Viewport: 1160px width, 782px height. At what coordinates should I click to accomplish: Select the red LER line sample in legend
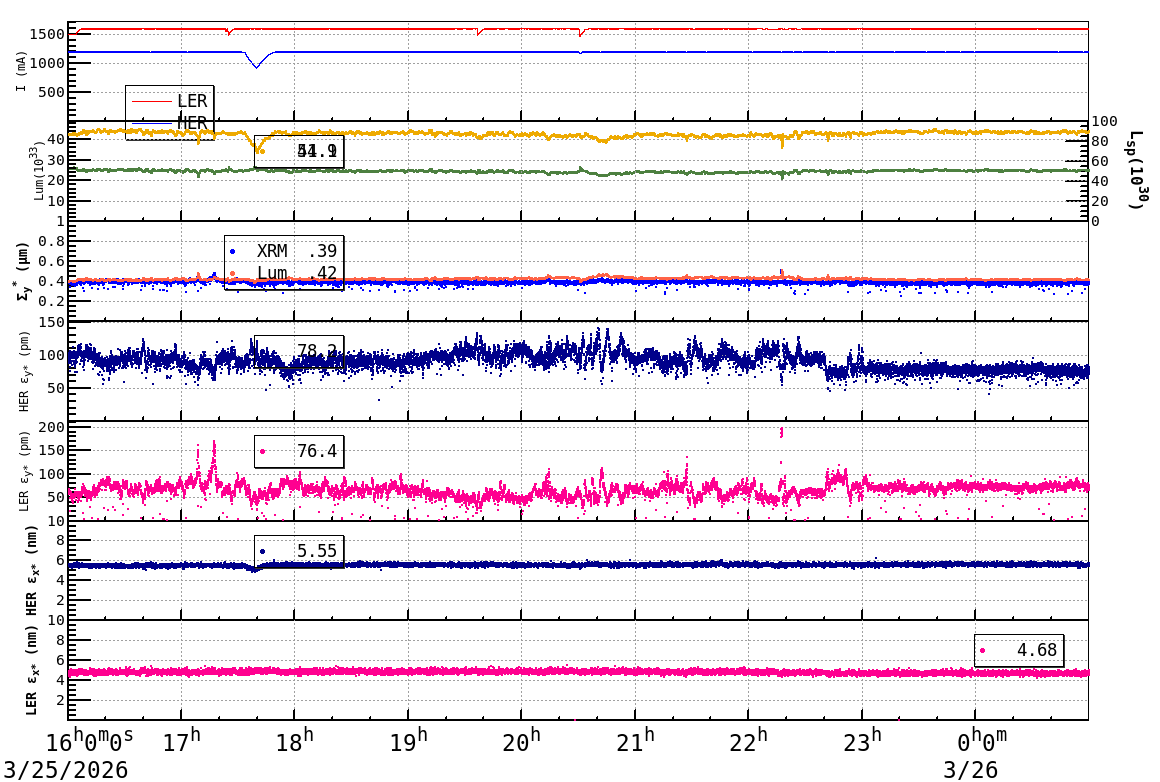tap(151, 101)
